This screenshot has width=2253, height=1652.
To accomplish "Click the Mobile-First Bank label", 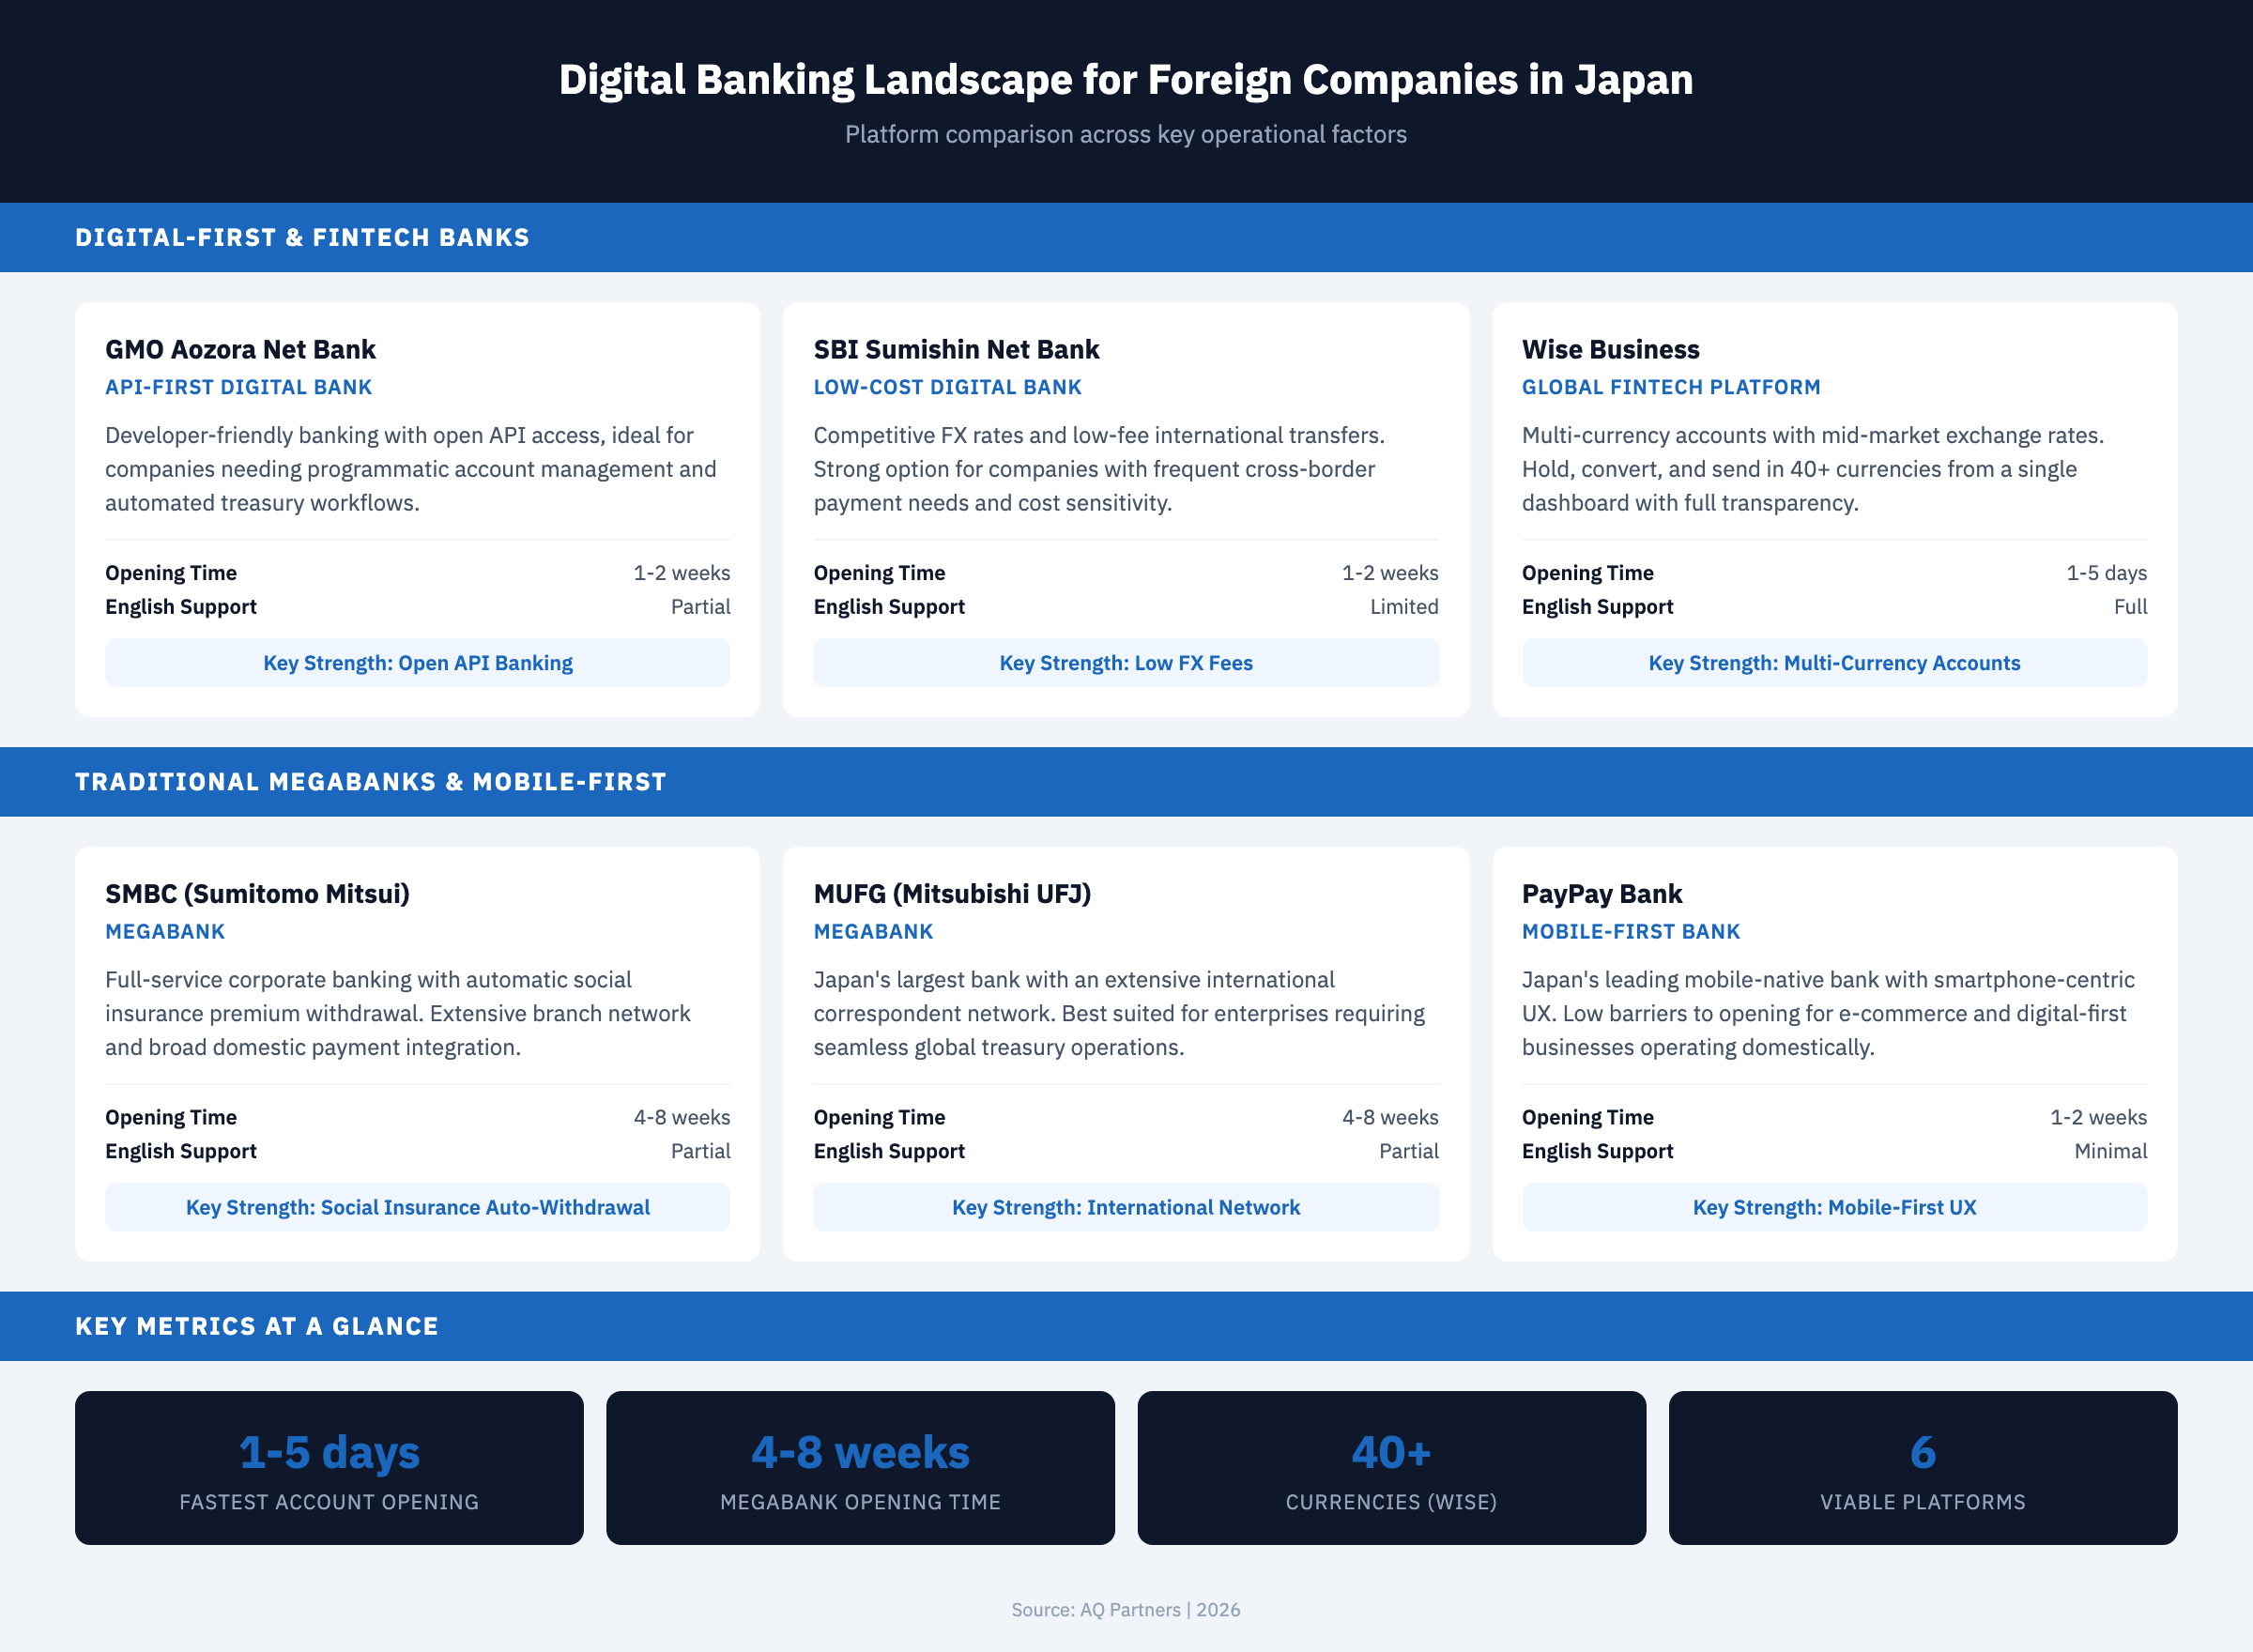I will click(x=1631, y=931).
